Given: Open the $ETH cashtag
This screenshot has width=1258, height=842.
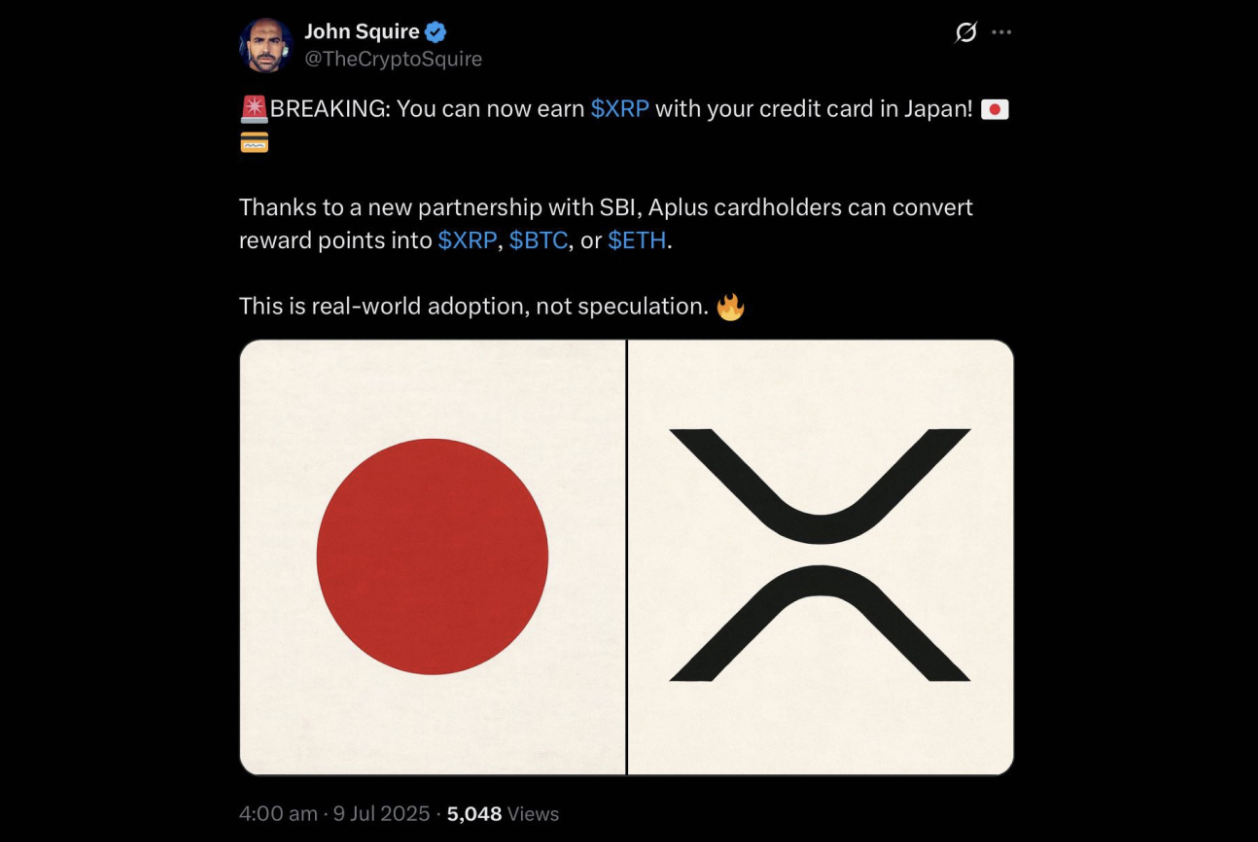Looking at the screenshot, I should click(637, 241).
